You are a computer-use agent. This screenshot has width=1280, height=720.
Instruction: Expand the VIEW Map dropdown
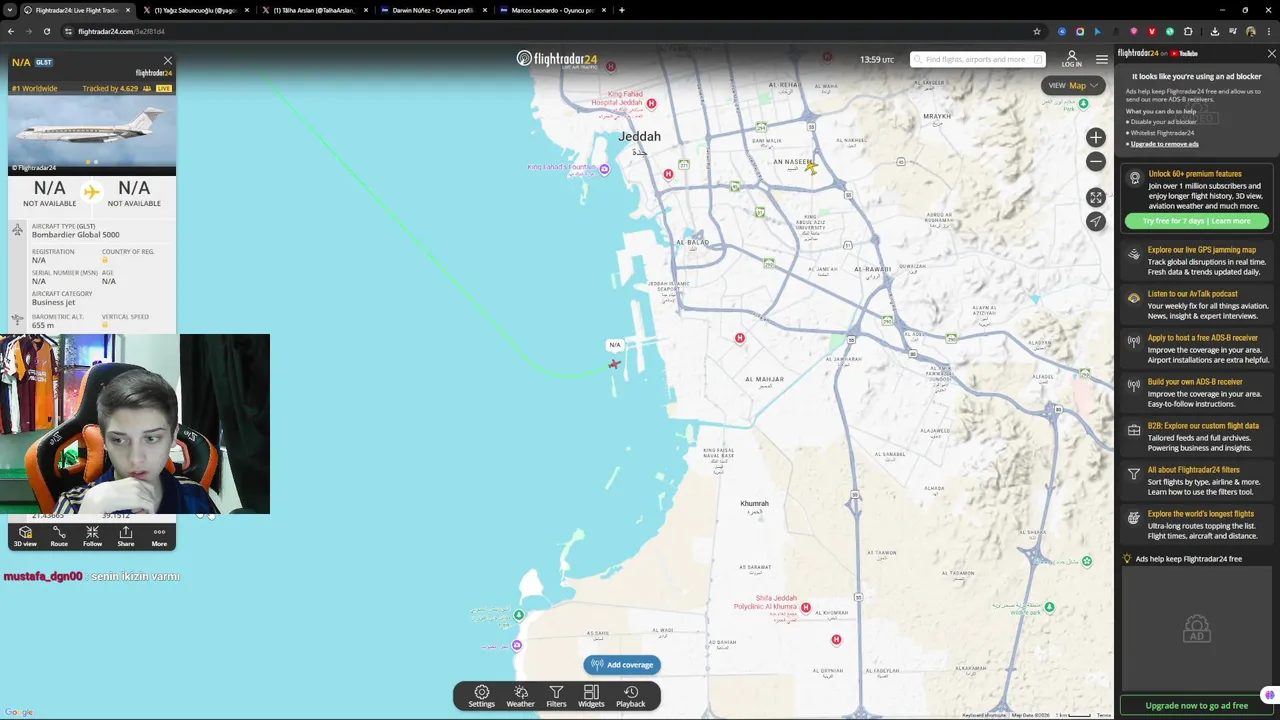(1073, 85)
